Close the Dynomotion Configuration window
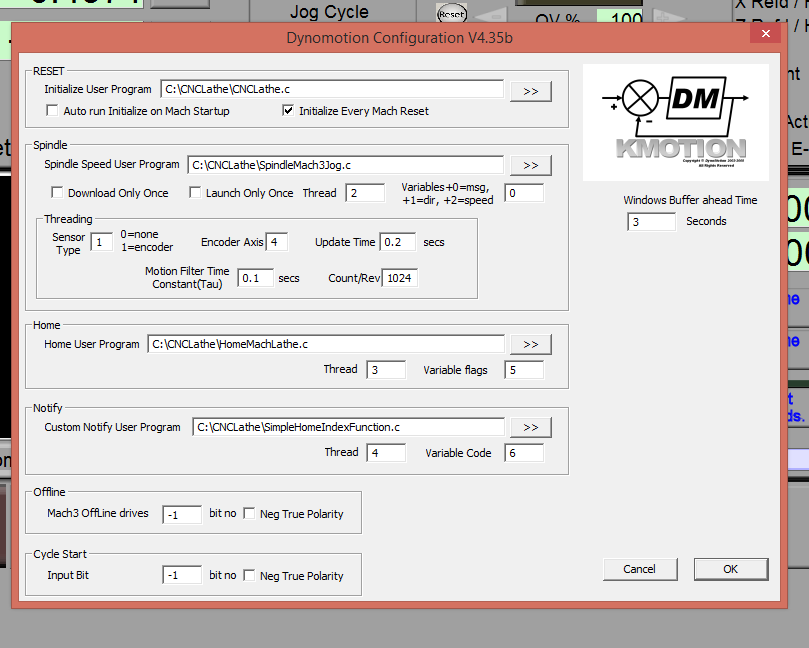Image resolution: width=809 pixels, height=648 pixels. (x=767, y=34)
